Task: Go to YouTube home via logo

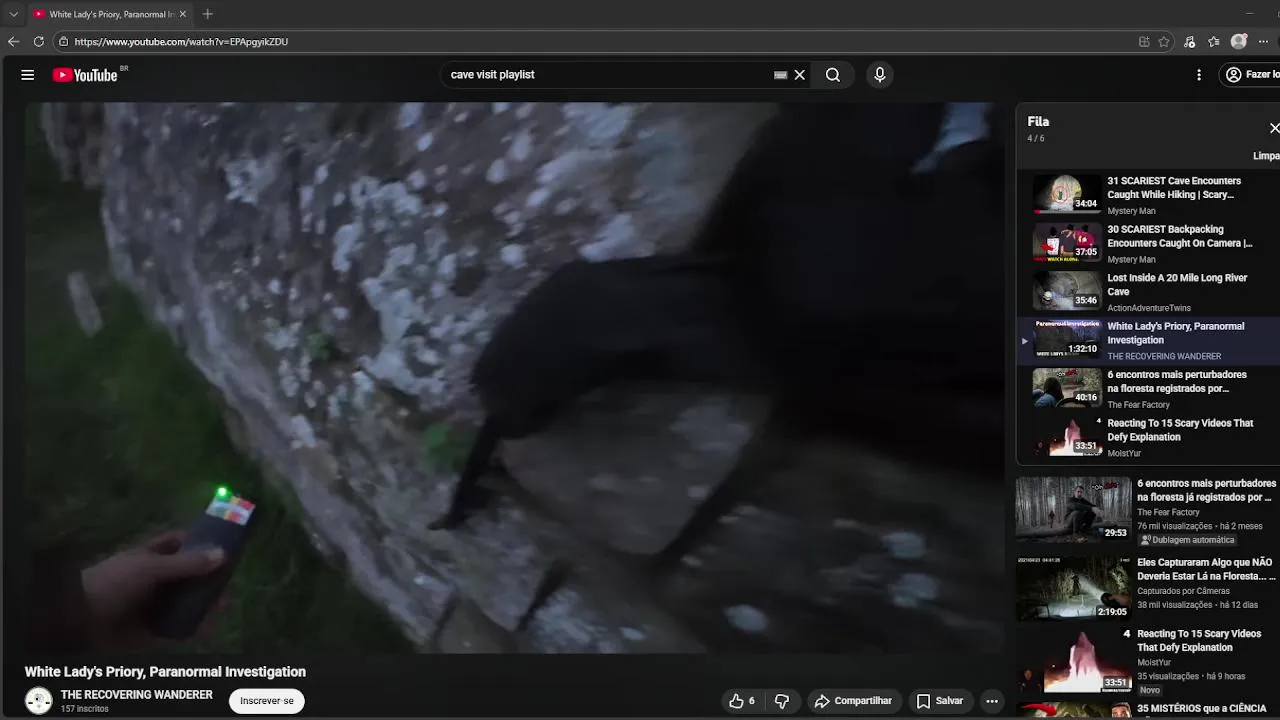Action: pos(85,75)
